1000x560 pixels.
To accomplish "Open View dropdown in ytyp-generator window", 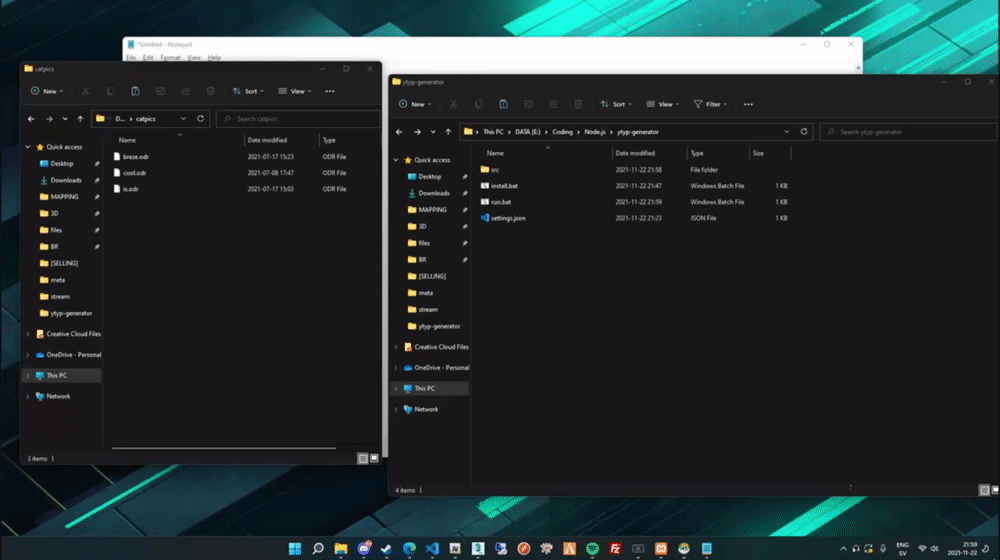I will pos(663,104).
